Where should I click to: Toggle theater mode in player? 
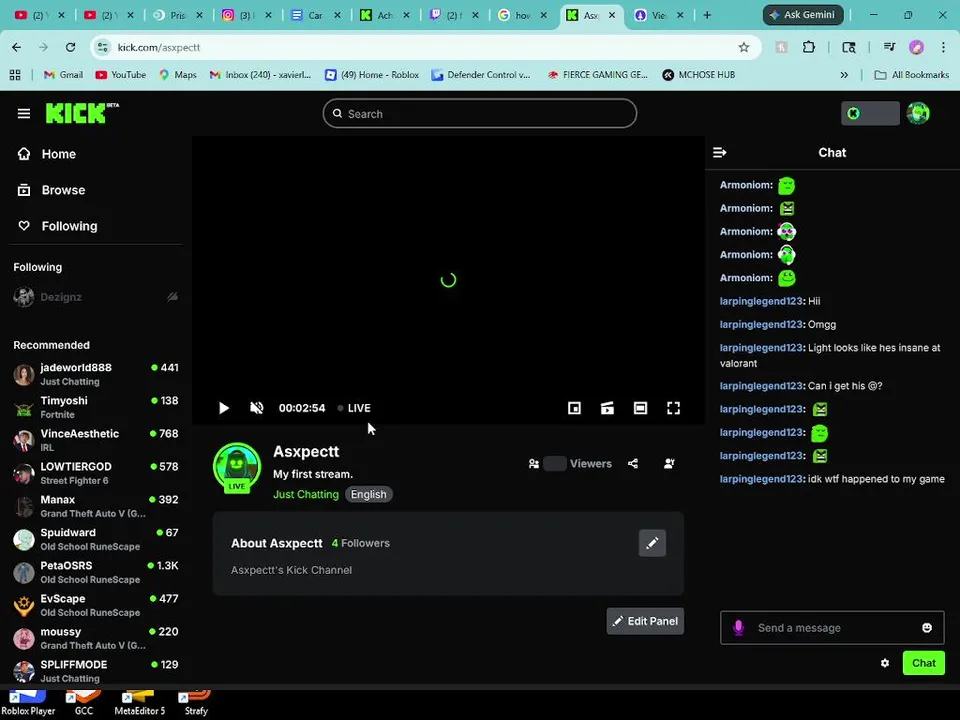click(x=640, y=408)
